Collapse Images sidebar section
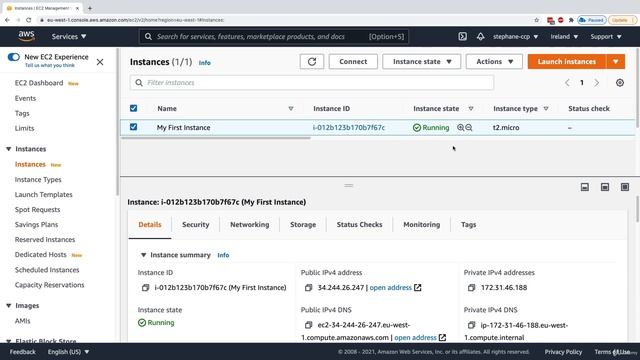This screenshot has width=640, height=360. point(9,306)
